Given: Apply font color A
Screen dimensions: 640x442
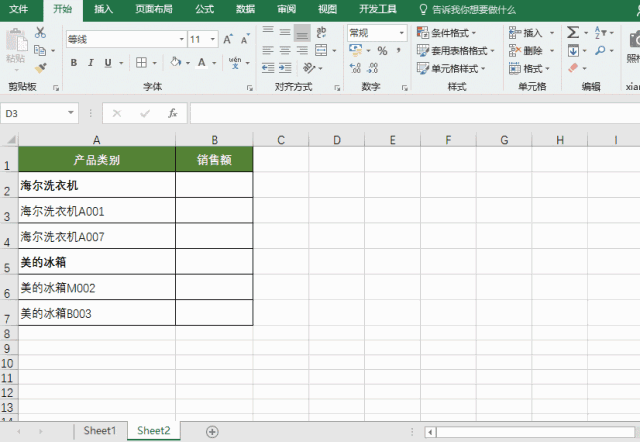Looking at the screenshot, I should click(x=201, y=62).
